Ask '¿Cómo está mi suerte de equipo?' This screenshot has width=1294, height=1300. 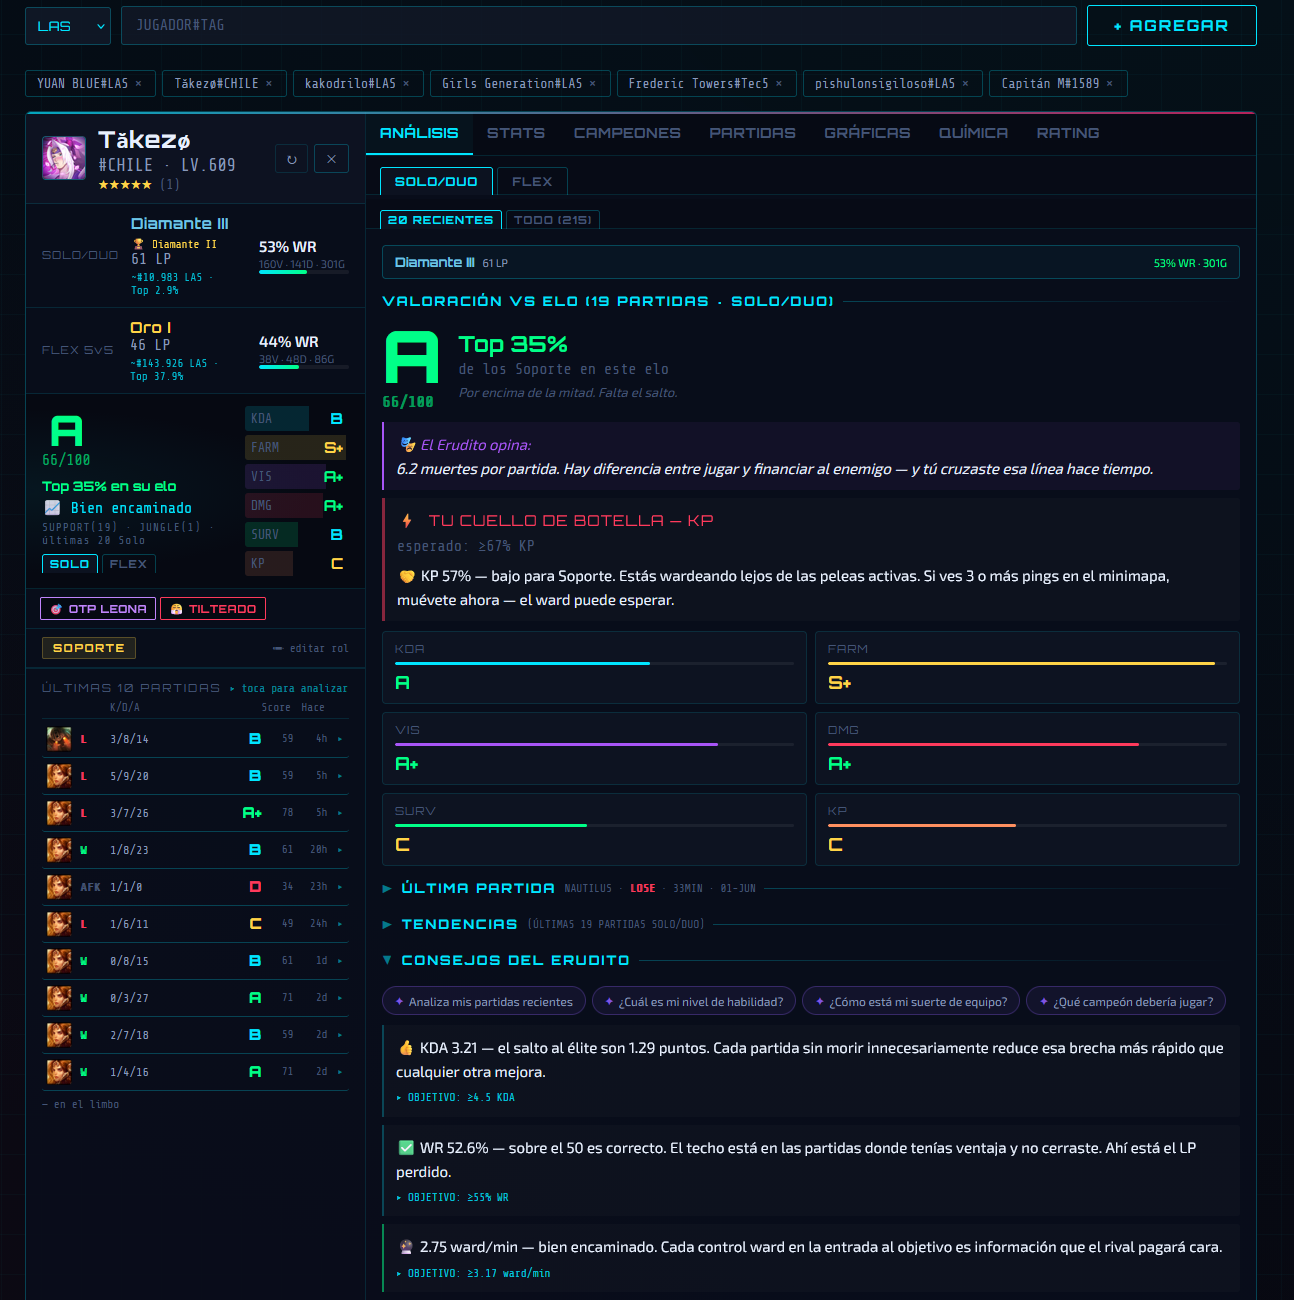[911, 1001]
